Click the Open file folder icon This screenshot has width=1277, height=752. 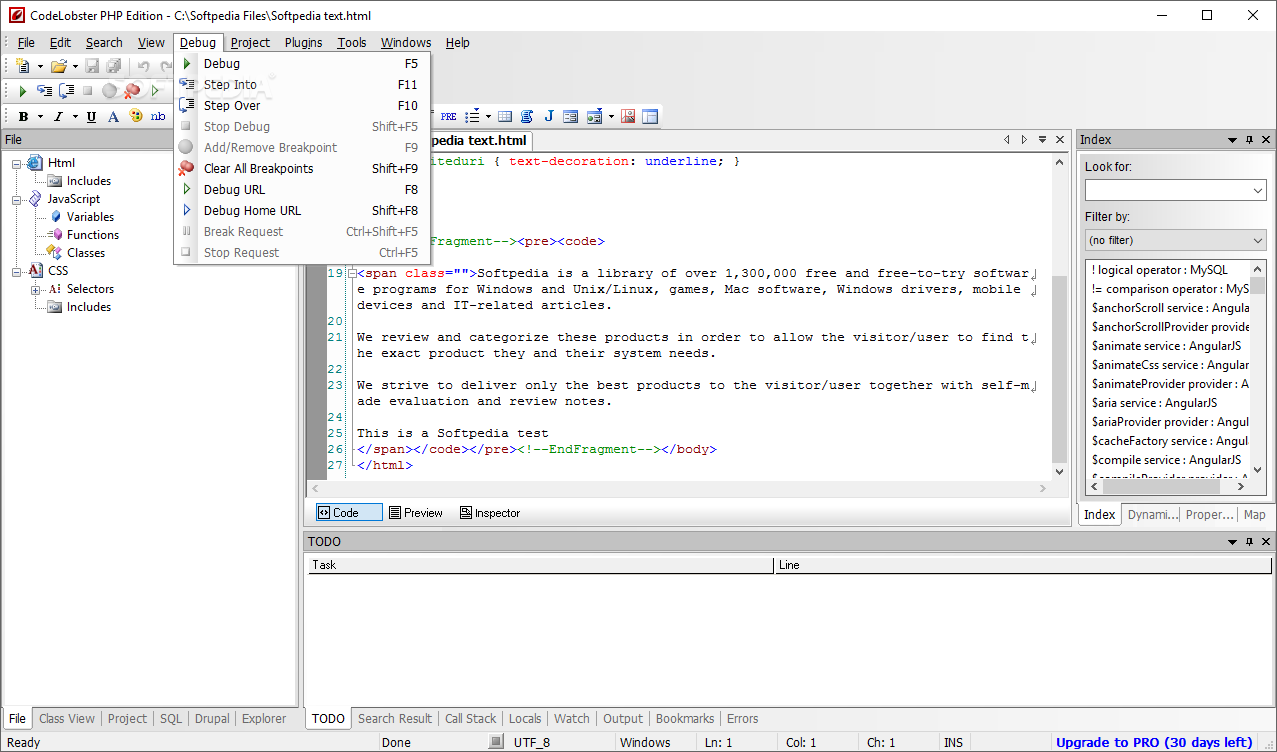[58, 66]
